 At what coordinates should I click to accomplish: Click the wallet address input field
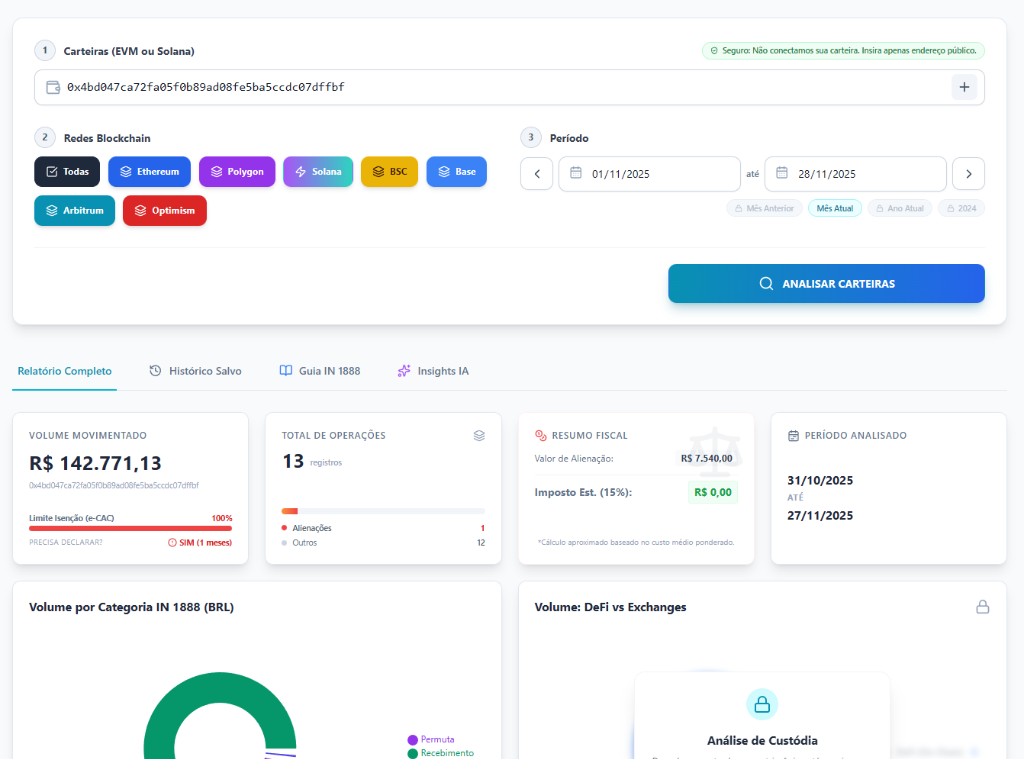400,87
